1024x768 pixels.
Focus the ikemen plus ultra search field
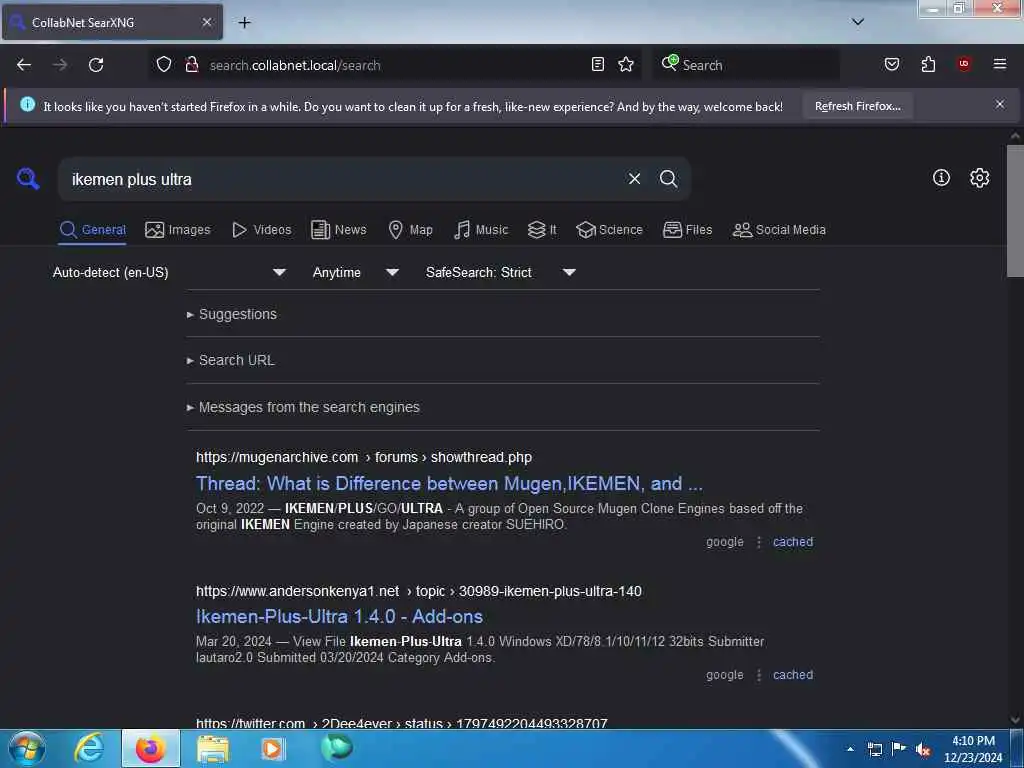[x=343, y=179]
